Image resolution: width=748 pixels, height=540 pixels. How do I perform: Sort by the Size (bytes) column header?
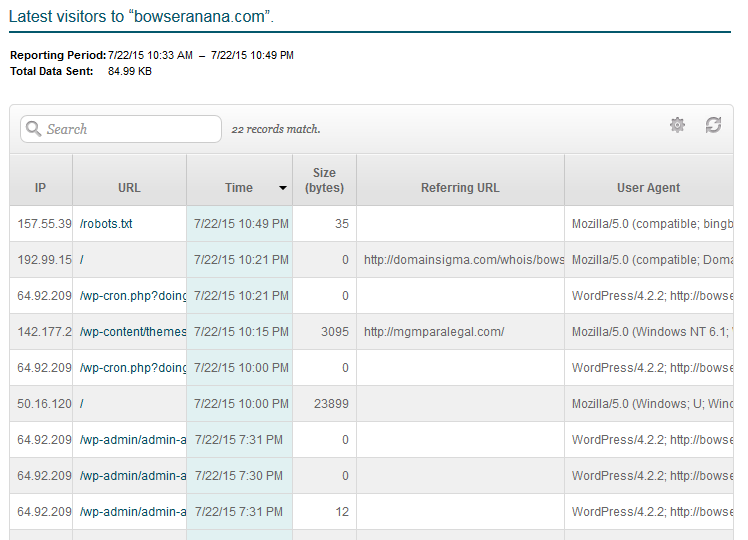(324, 180)
